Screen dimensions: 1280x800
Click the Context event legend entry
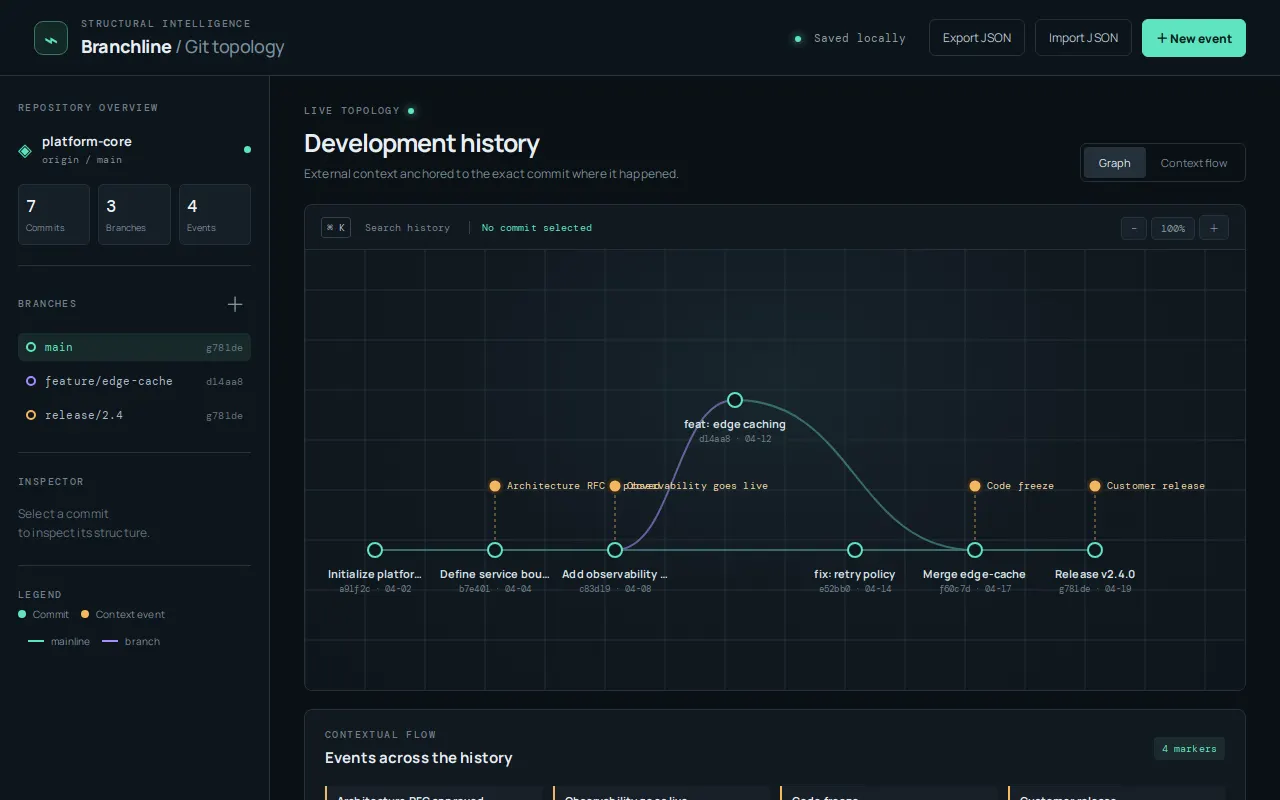123,614
